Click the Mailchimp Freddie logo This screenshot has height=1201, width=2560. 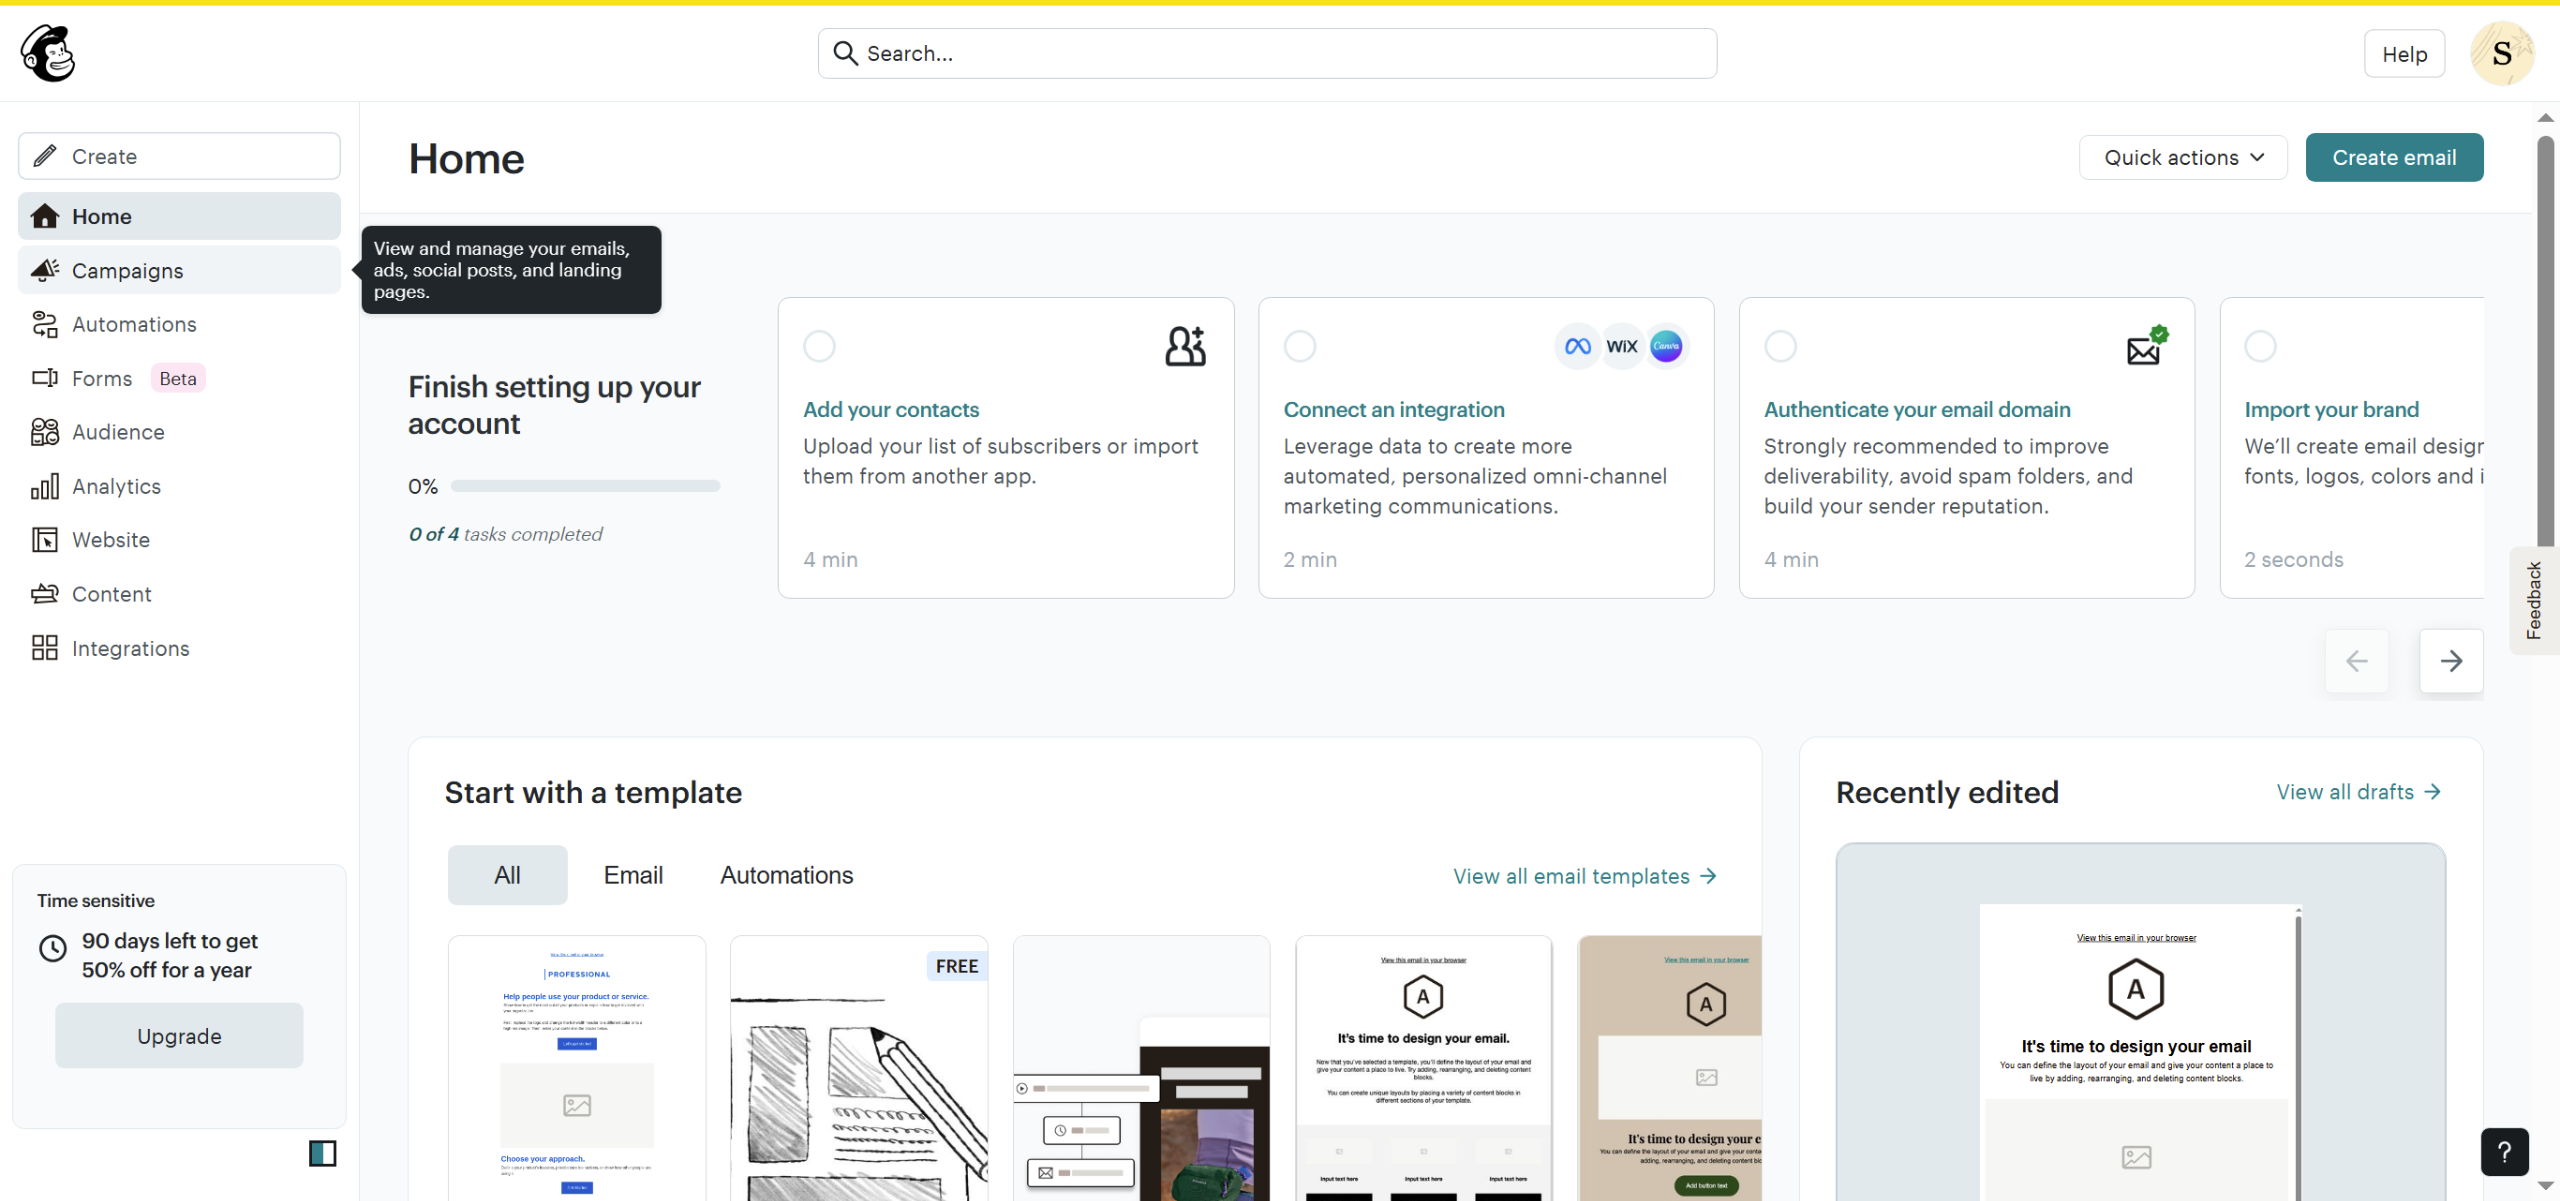[47, 53]
